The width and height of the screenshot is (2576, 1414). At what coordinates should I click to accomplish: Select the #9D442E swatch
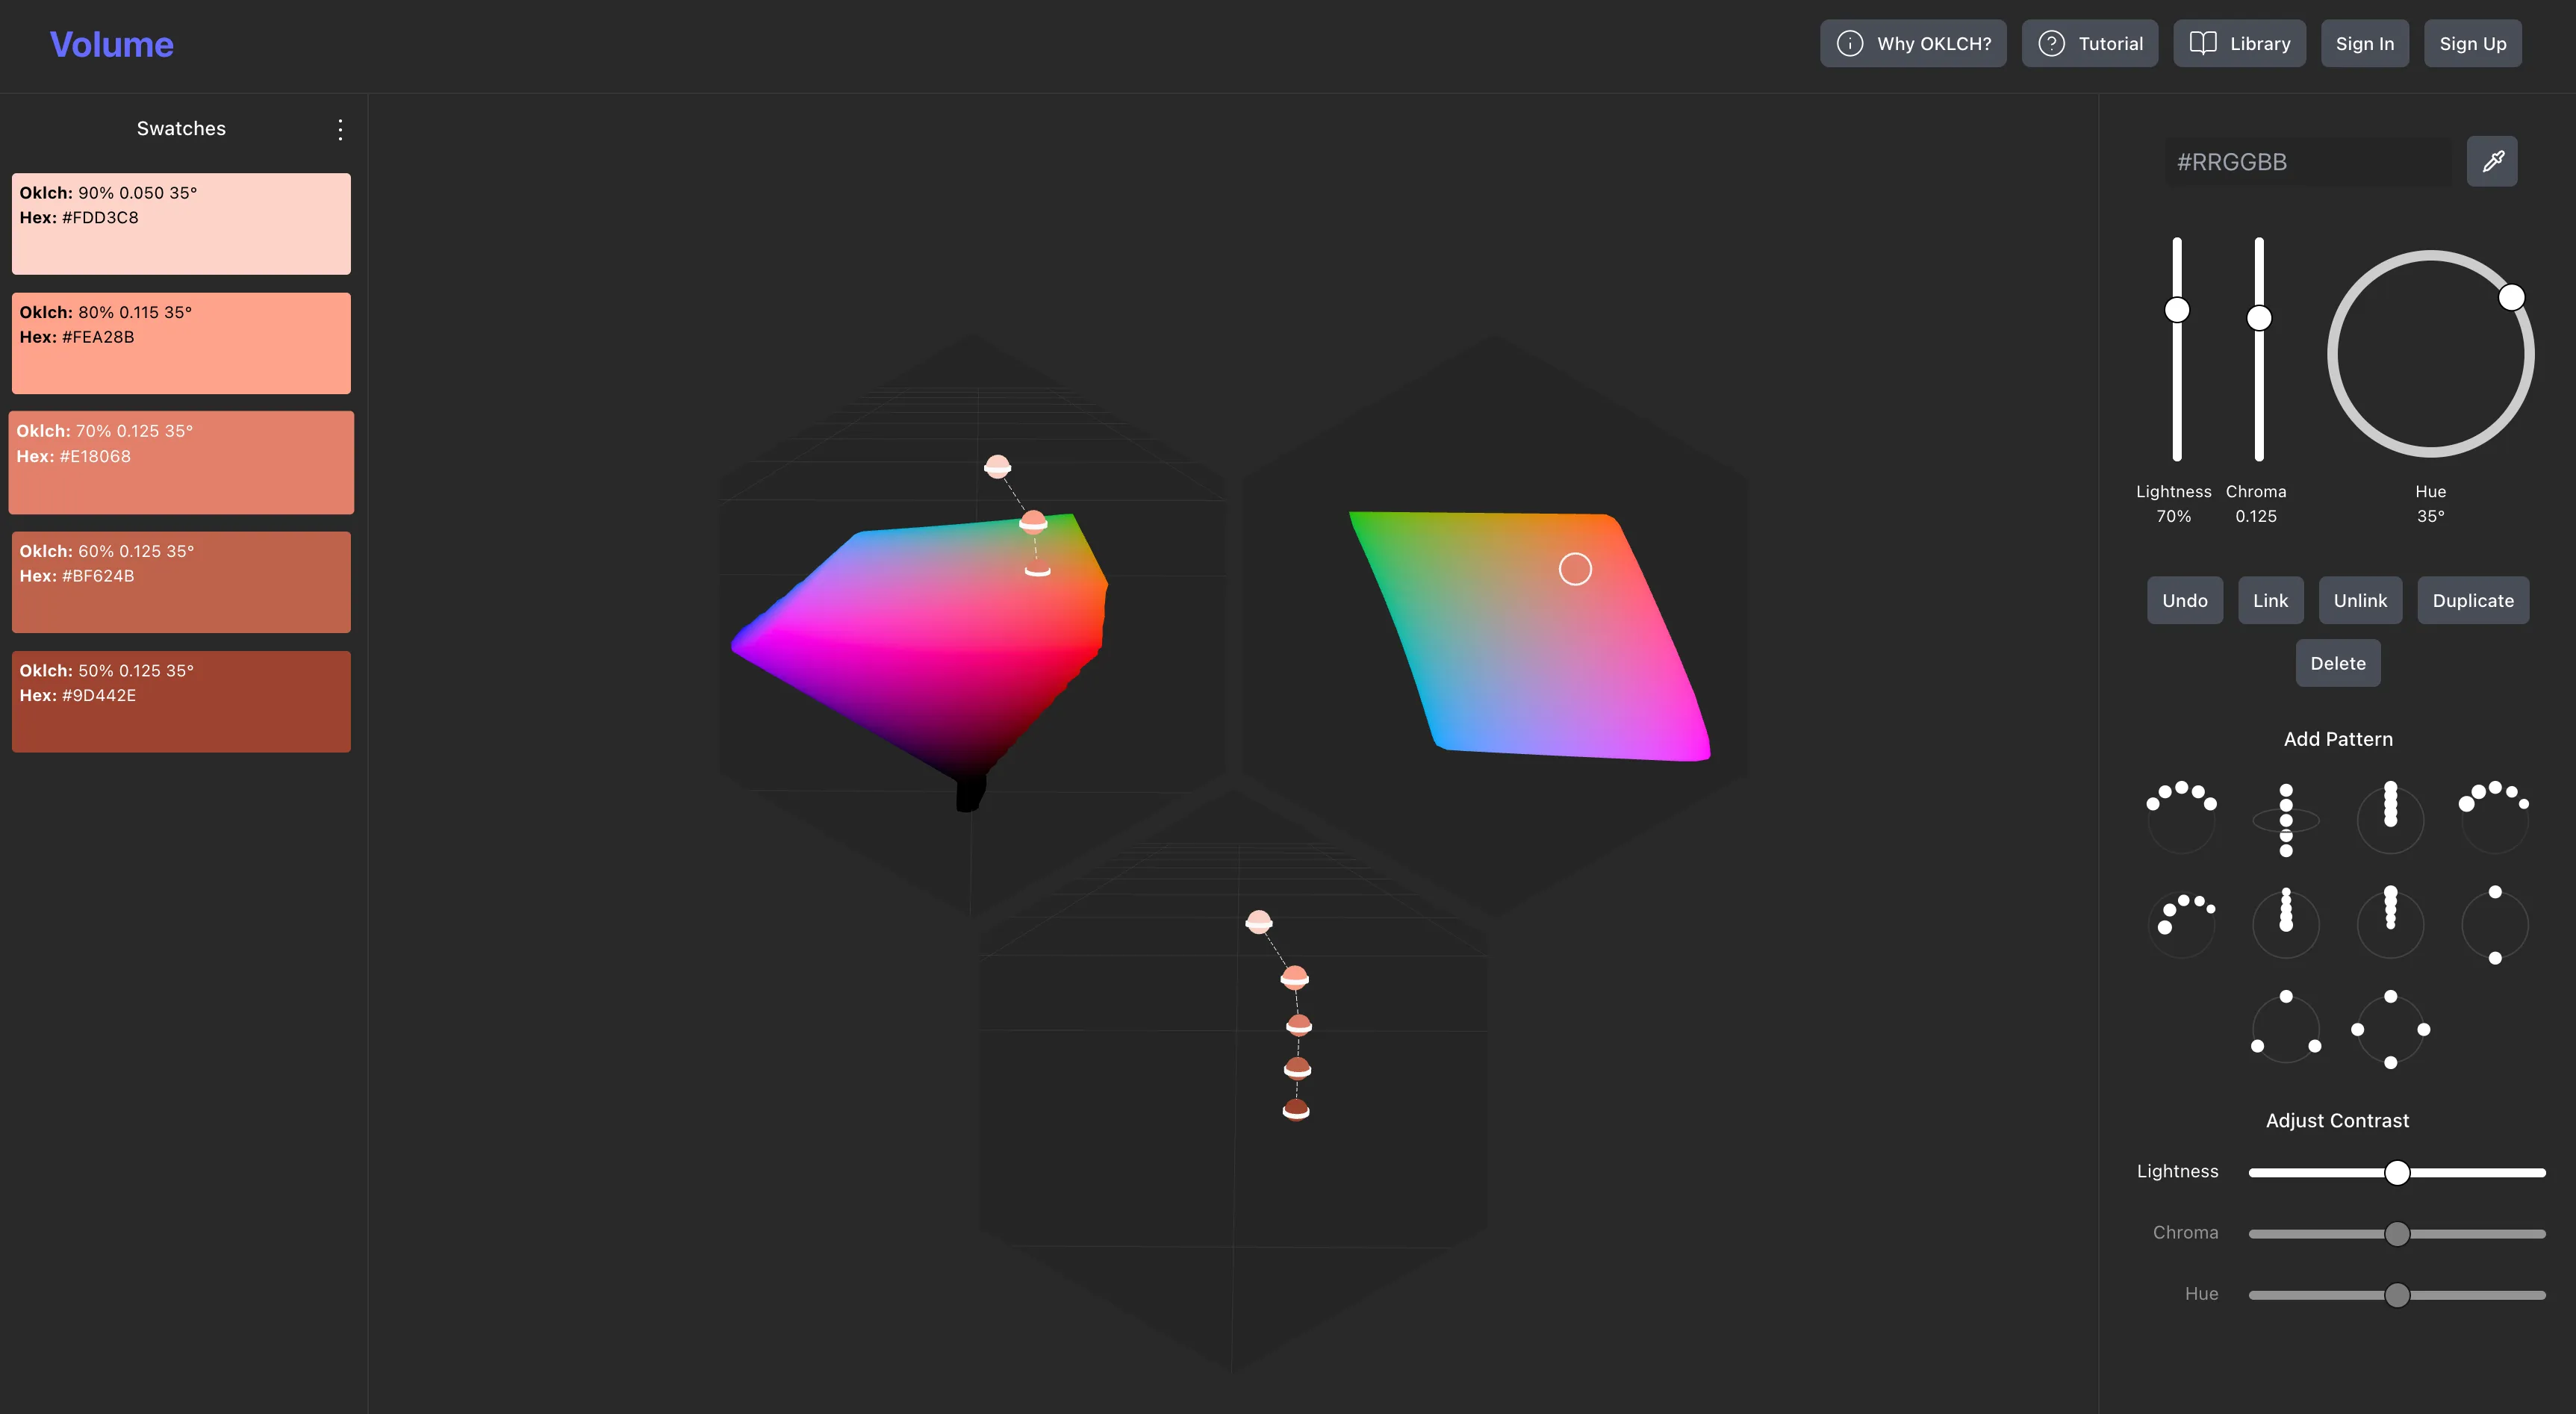[181, 702]
